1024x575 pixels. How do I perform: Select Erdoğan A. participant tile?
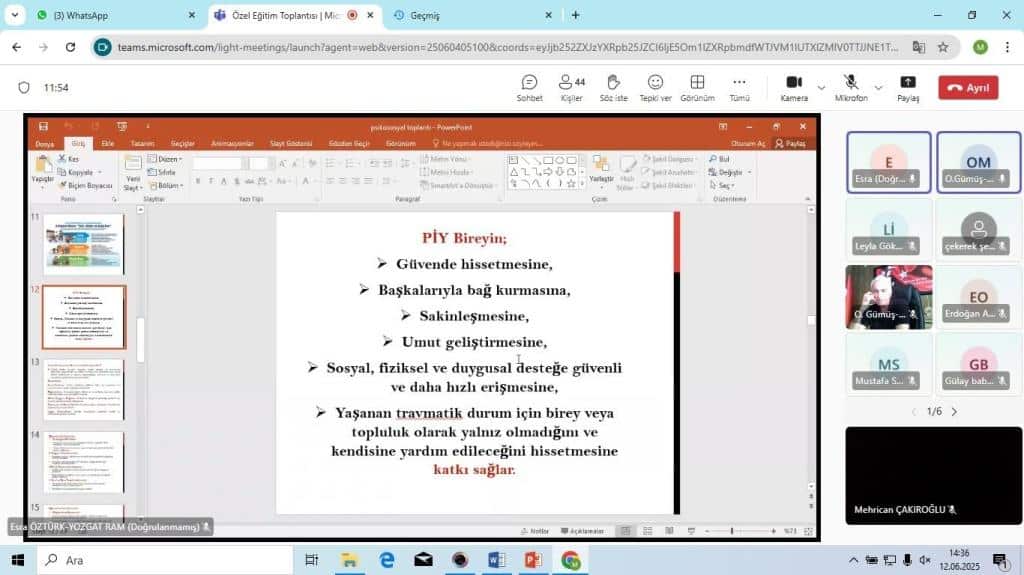coord(978,297)
